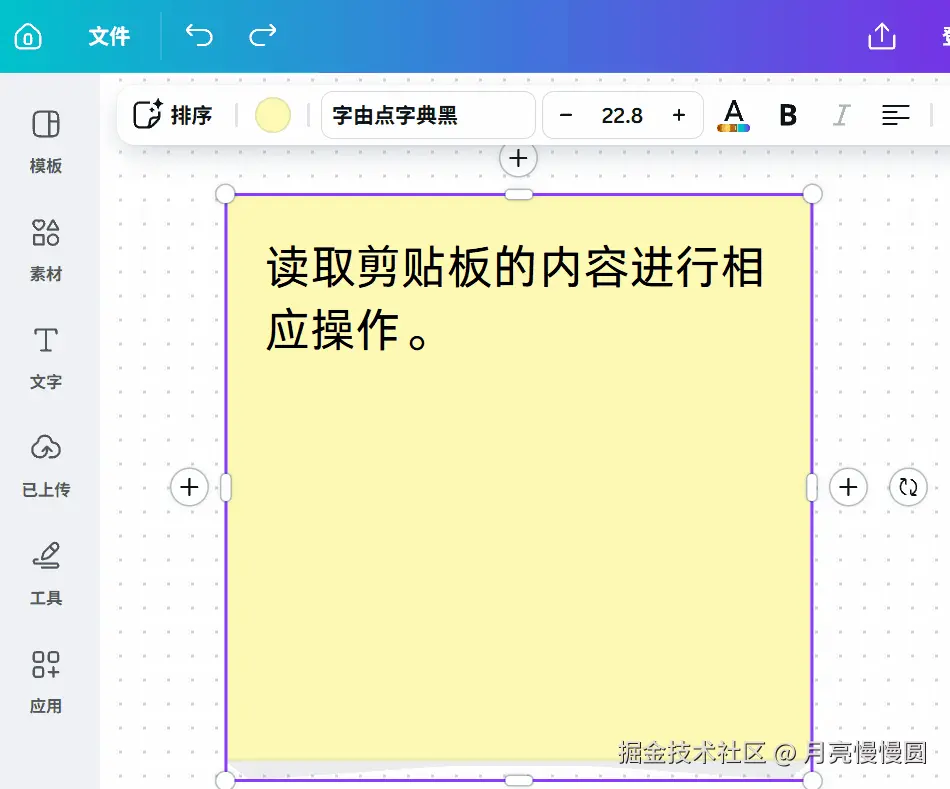
Task: Increase font size with the plus stepper
Action: pyautogui.click(x=678, y=115)
